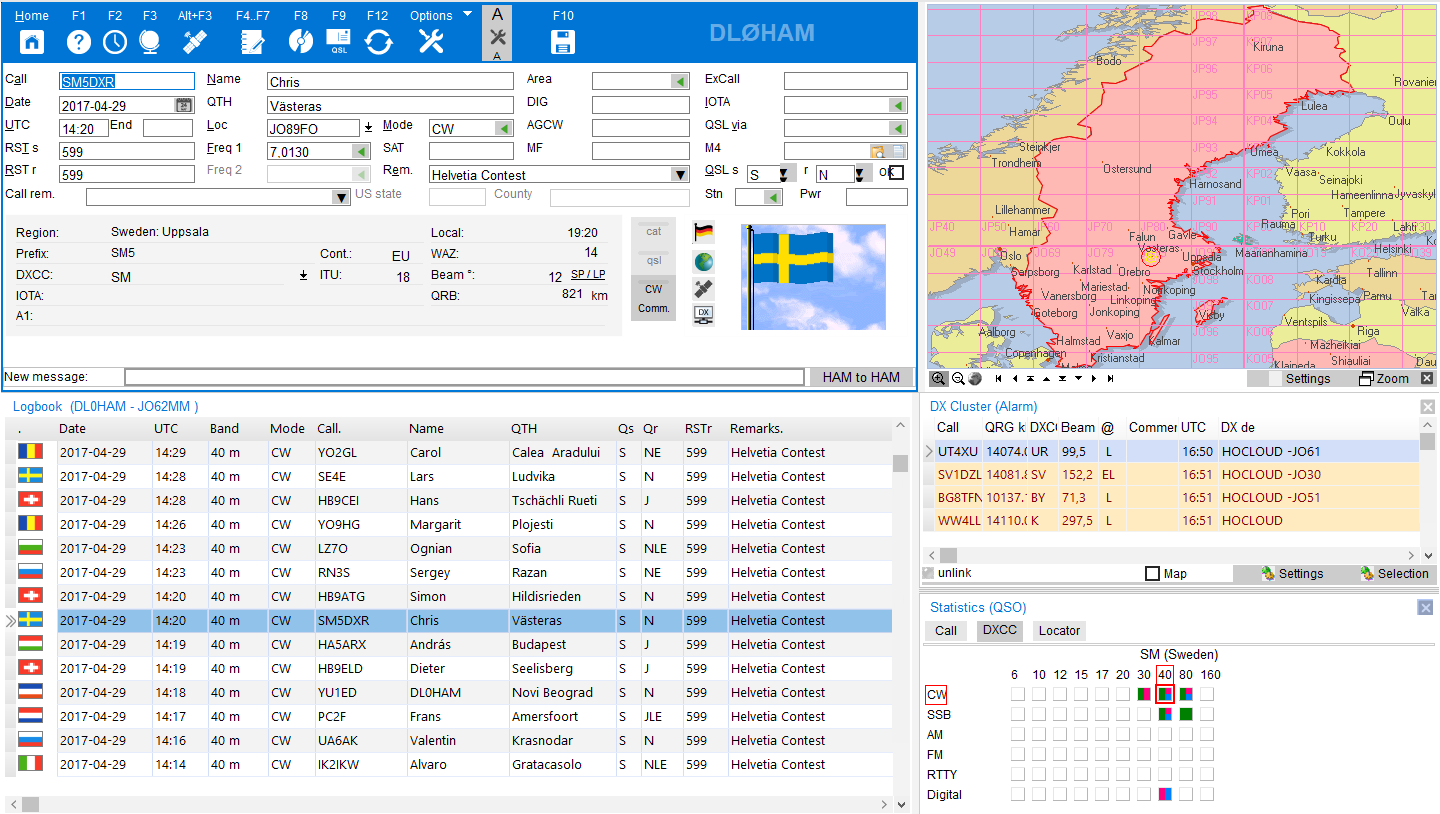Open DX Cluster Settings button
Screen dimensions: 1440x814
(1292, 573)
